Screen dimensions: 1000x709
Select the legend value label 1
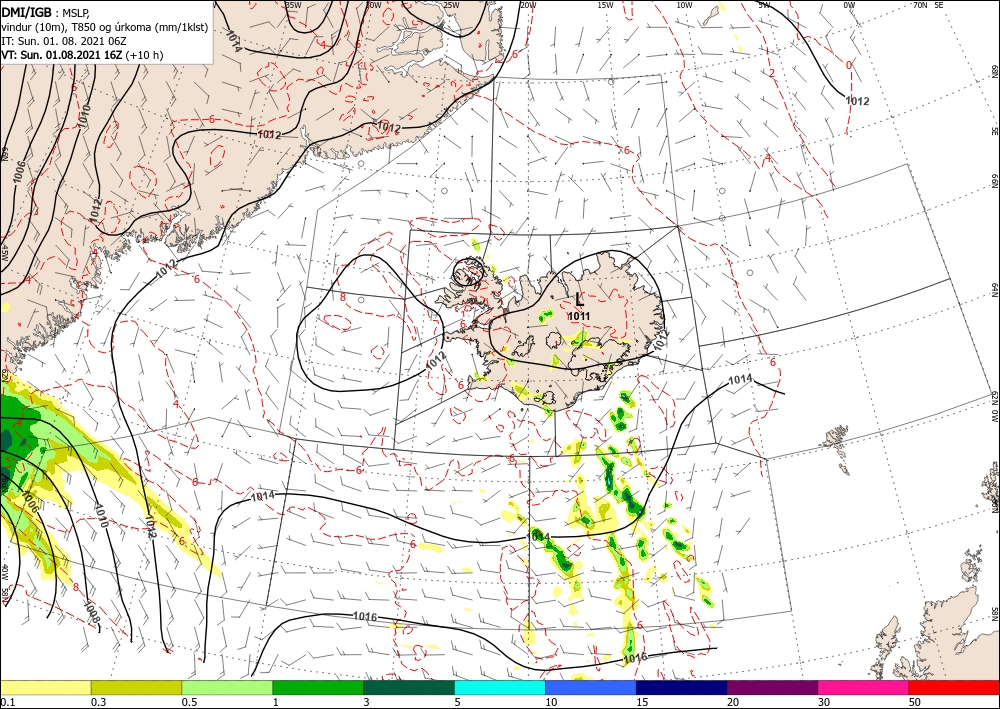click(276, 702)
